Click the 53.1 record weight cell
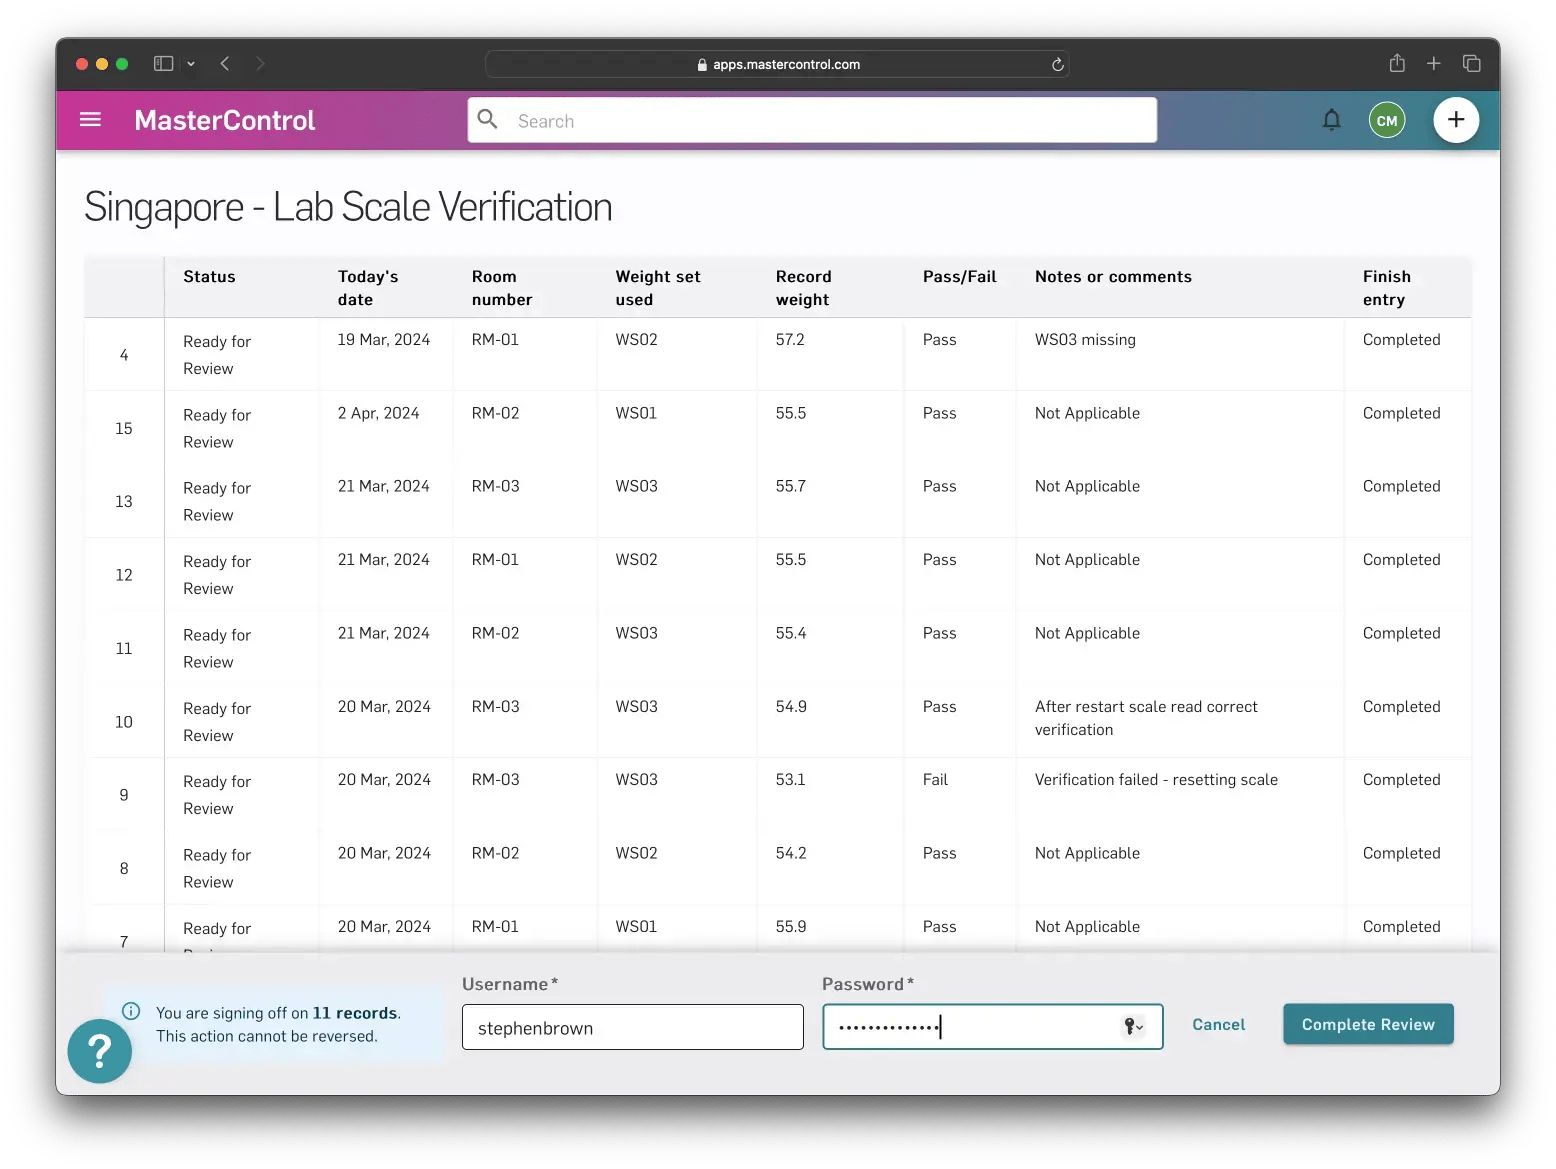Image resolution: width=1556 pixels, height=1169 pixels. click(x=790, y=780)
